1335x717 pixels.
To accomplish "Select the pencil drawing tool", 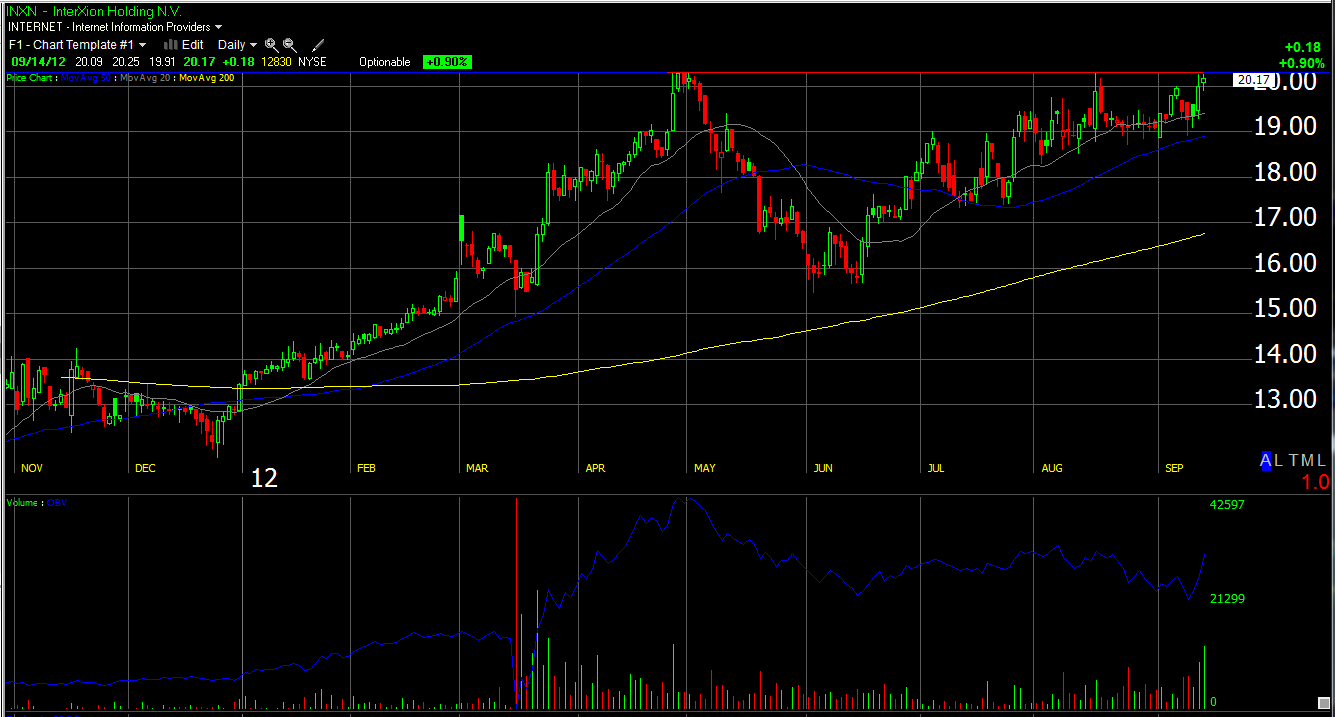I will coord(319,45).
